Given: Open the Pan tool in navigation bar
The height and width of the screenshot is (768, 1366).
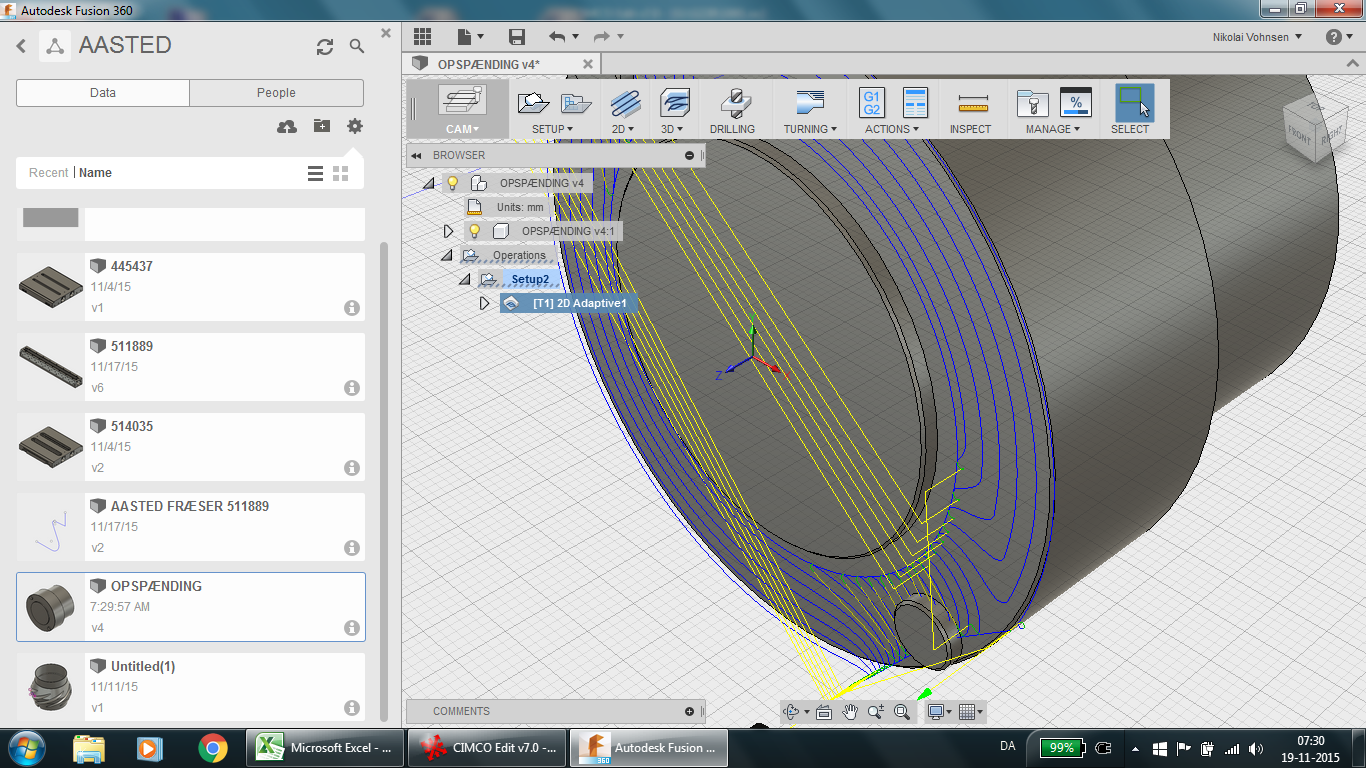Looking at the screenshot, I should (851, 711).
